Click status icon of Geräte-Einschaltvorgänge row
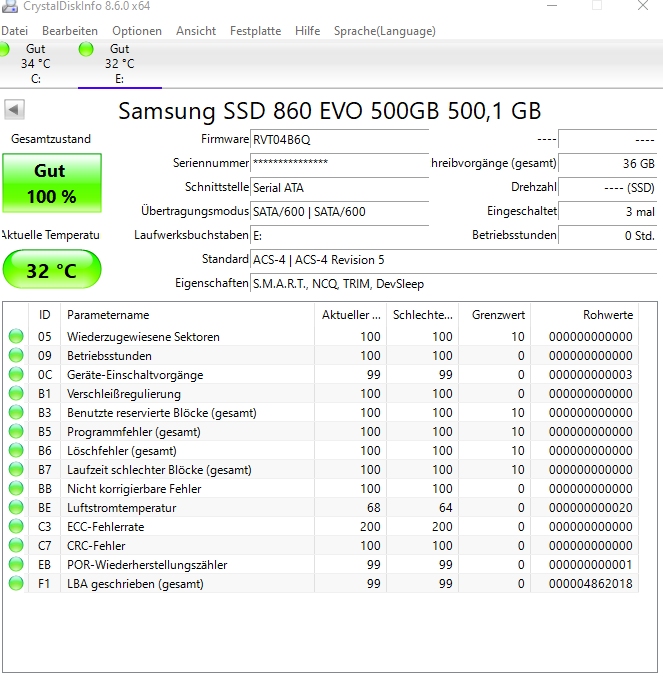This screenshot has height=680, width=663. 16,375
